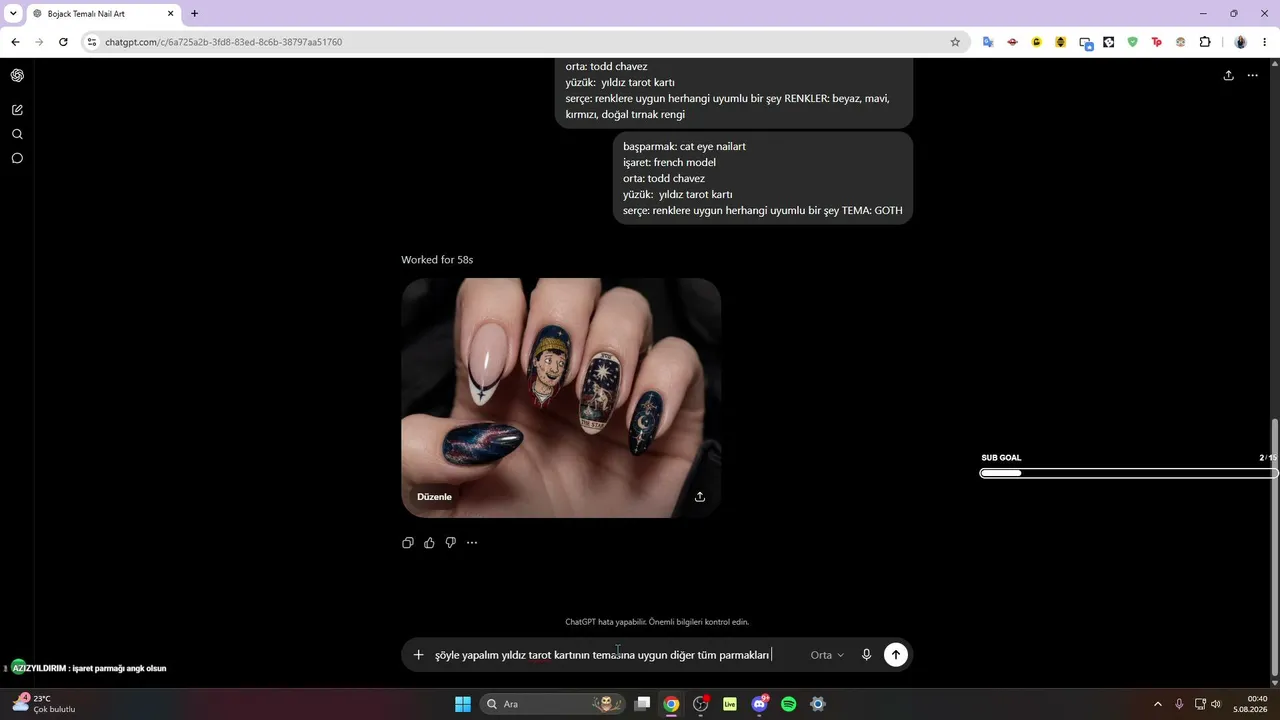Click the text 'TEMA: GOTH' message bubble
Image resolution: width=1280 pixels, height=720 pixels.
tap(763, 178)
